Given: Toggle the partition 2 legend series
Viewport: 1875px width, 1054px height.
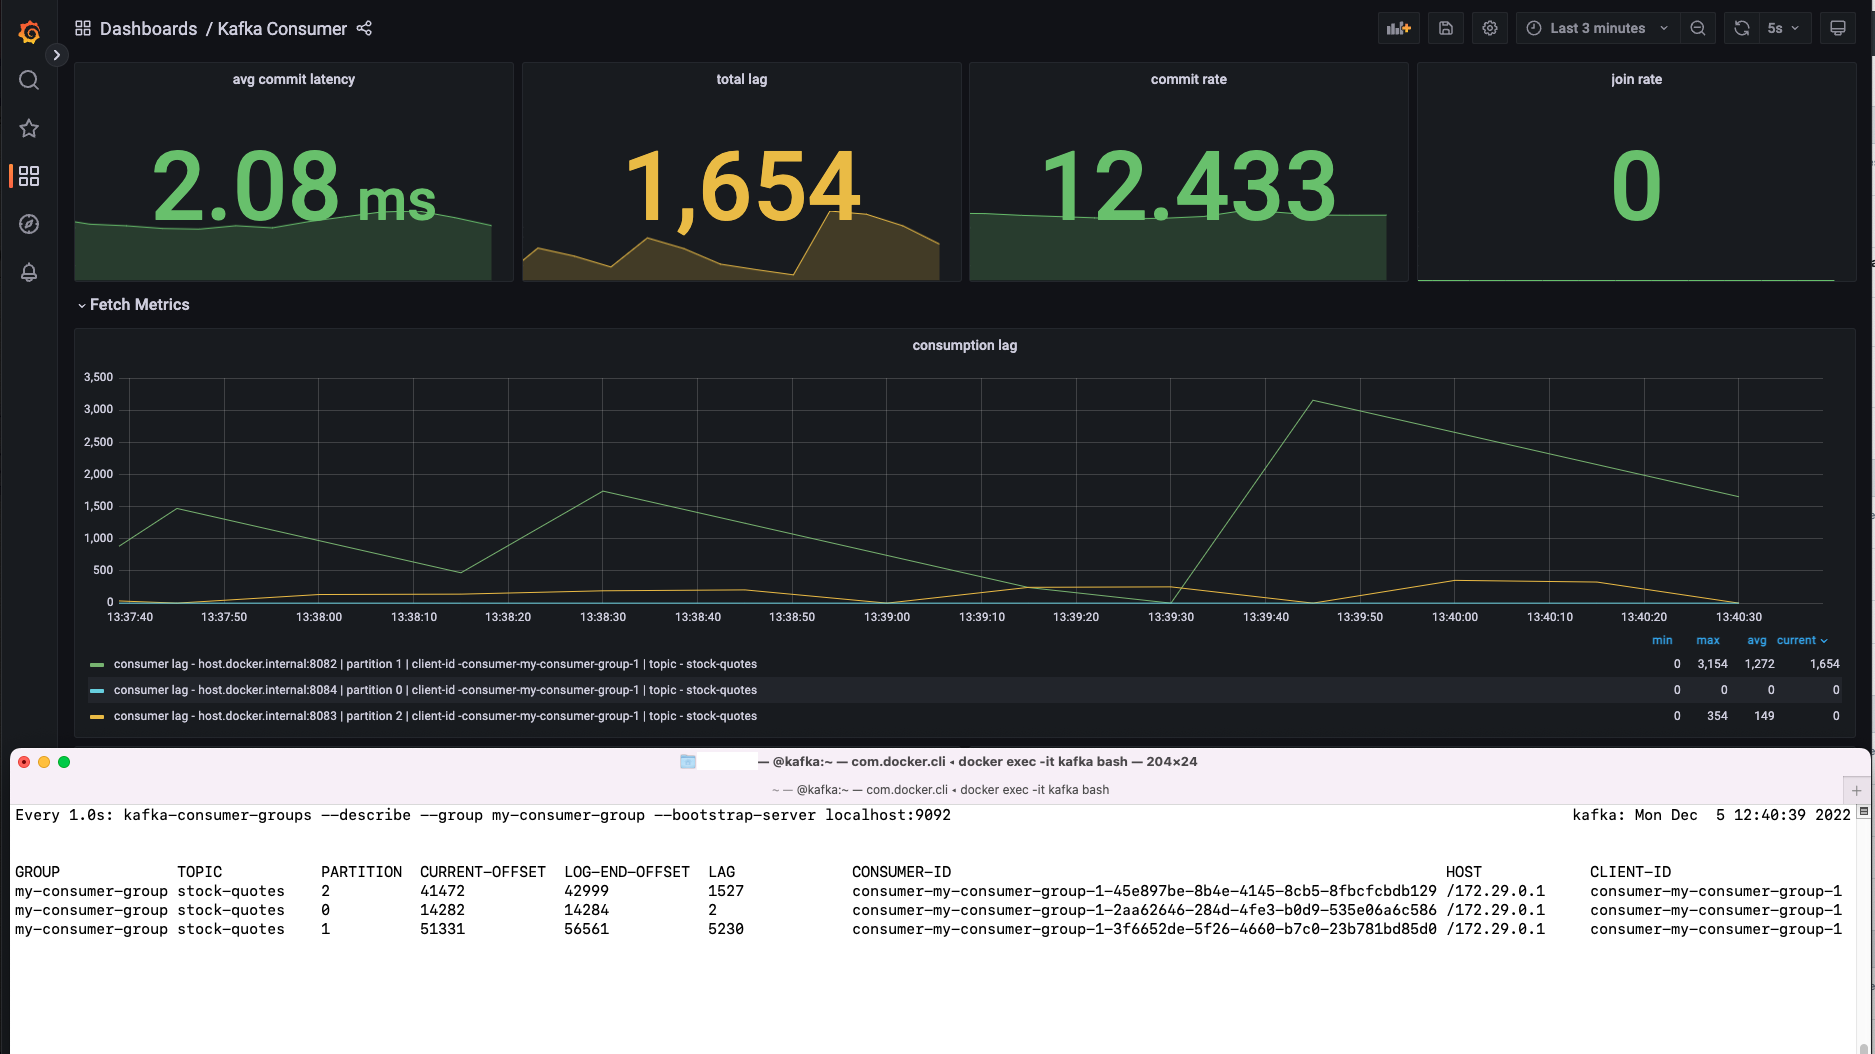Looking at the screenshot, I should 435,716.
